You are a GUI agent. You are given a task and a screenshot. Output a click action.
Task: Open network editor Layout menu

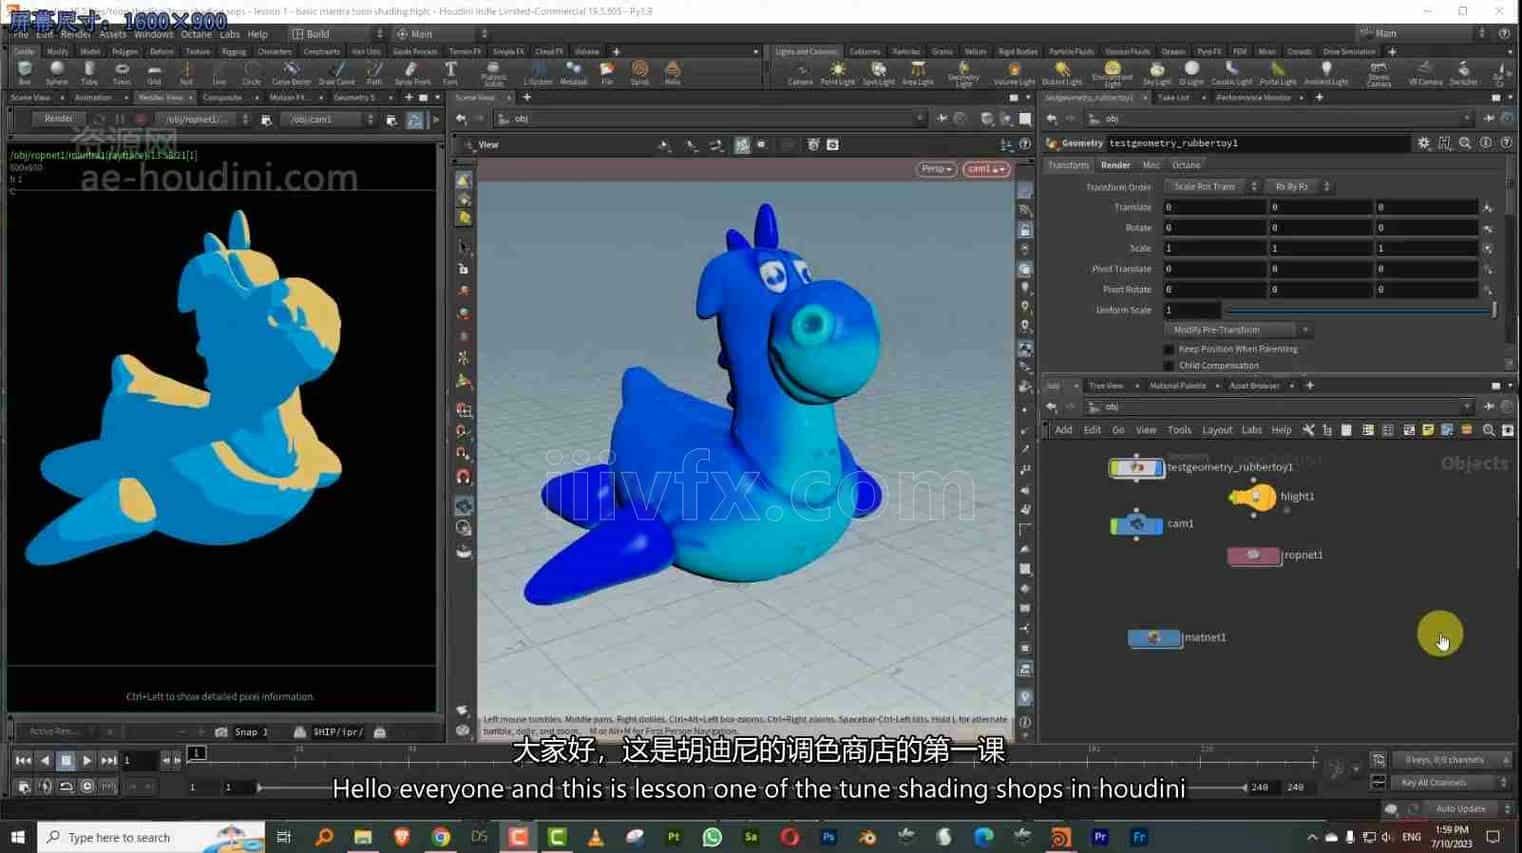[x=1216, y=430]
